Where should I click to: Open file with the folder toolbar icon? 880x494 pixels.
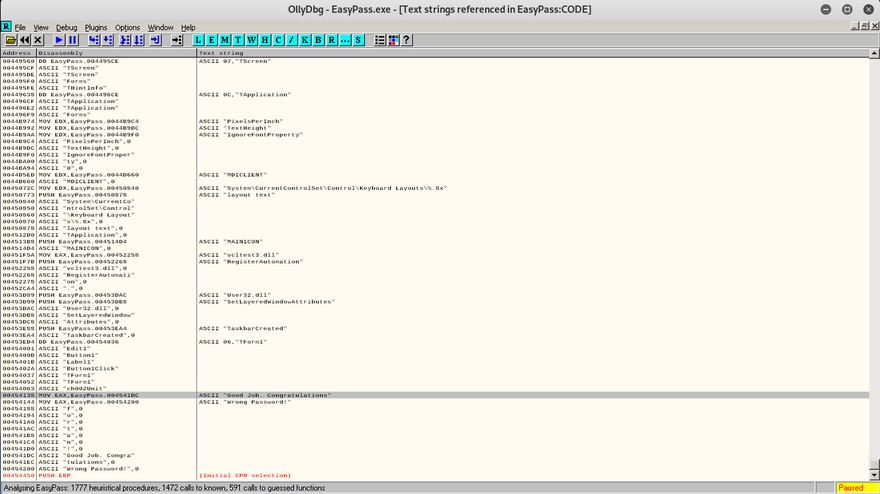coord(11,40)
